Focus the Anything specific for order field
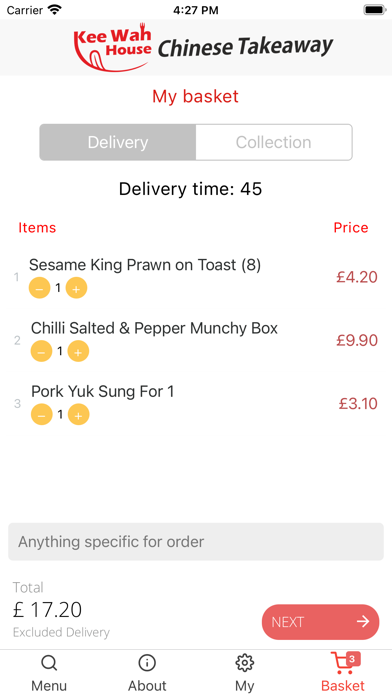392x696 pixels. [x=196, y=542]
